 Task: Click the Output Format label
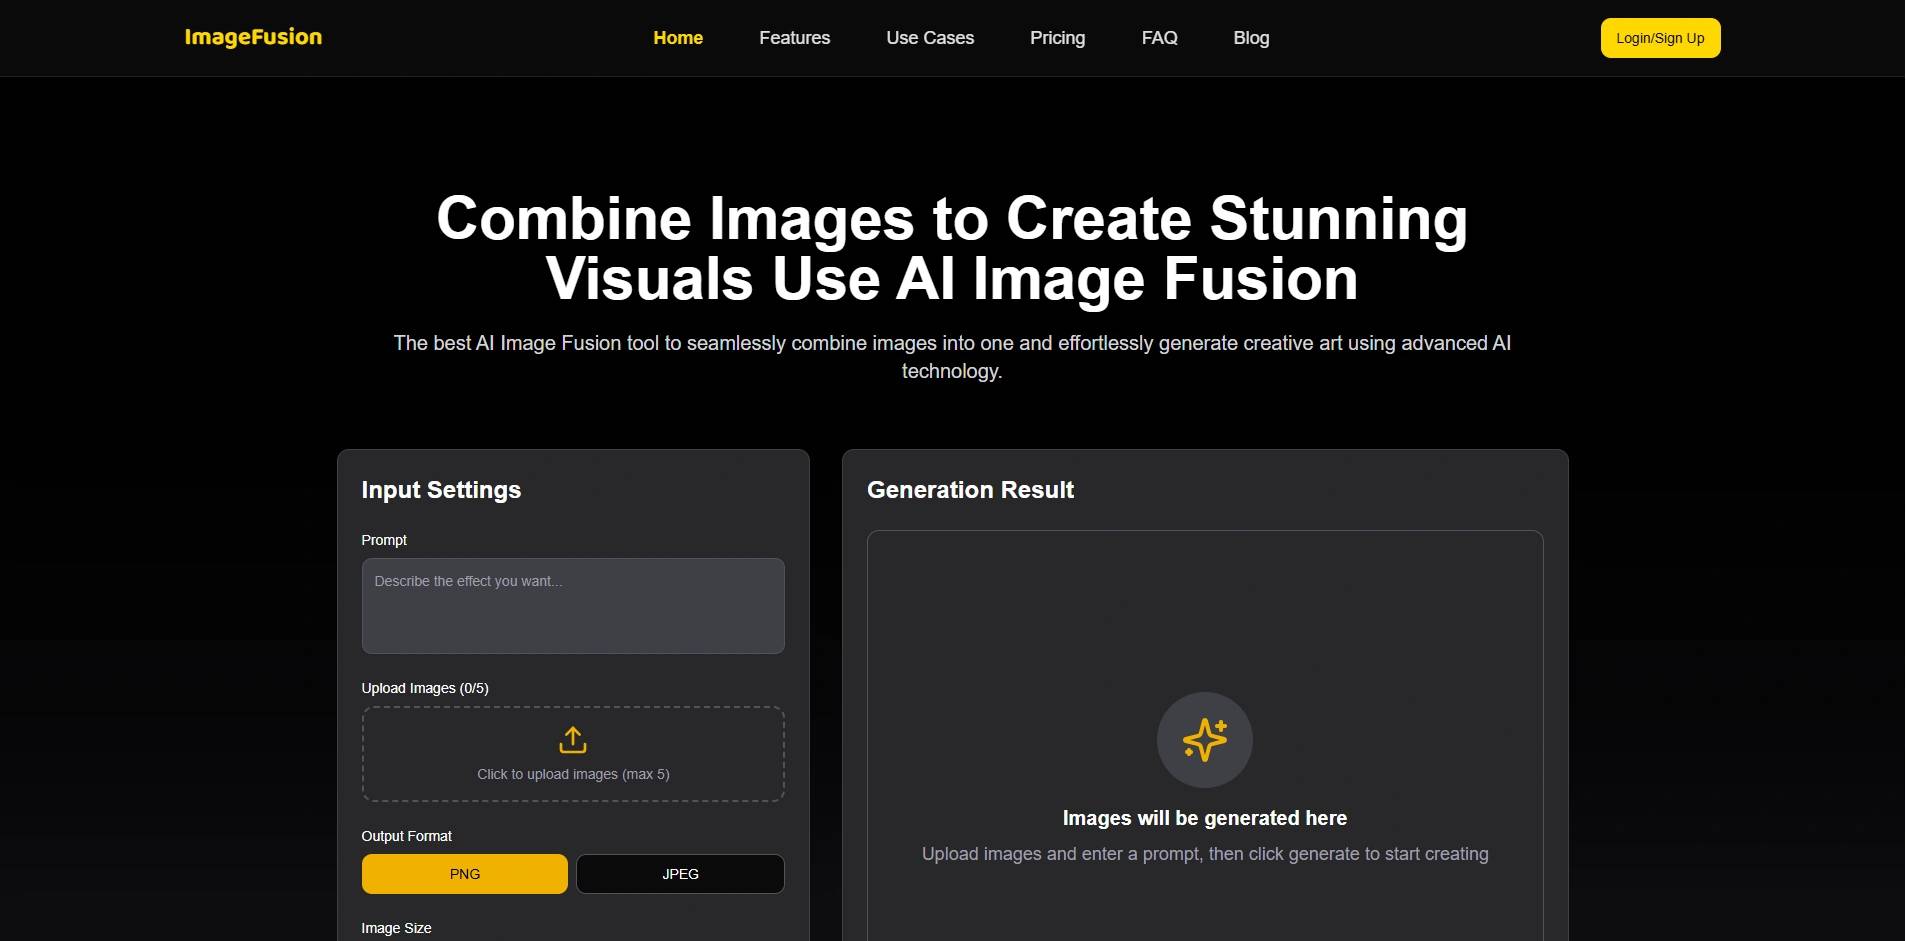pyautogui.click(x=406, y=836)
